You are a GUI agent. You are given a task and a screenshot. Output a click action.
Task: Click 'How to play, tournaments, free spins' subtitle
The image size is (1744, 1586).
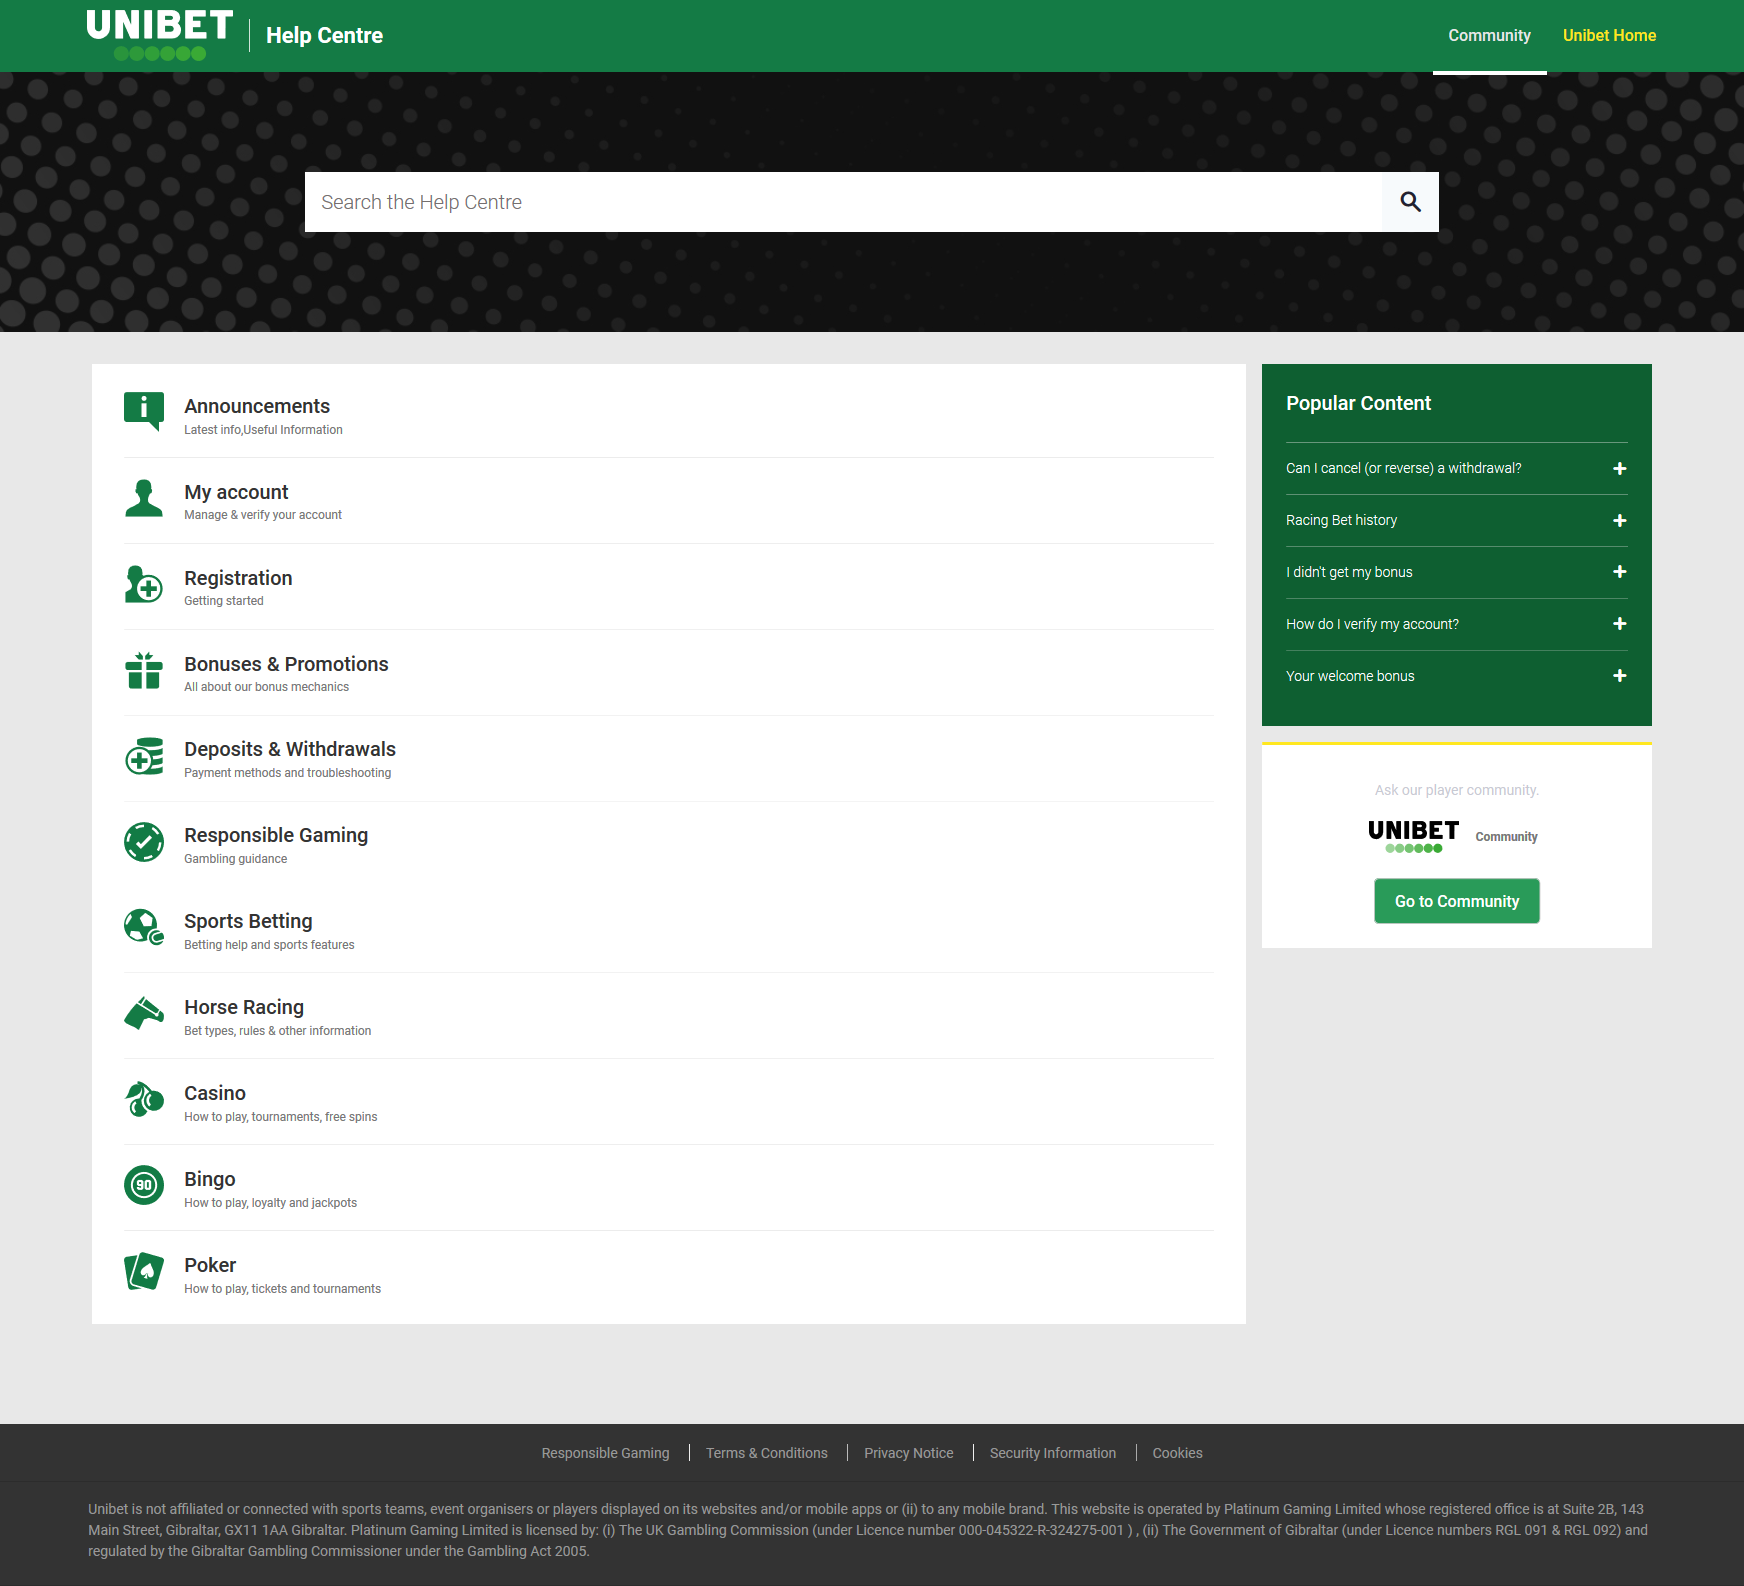pos(281,1117)
